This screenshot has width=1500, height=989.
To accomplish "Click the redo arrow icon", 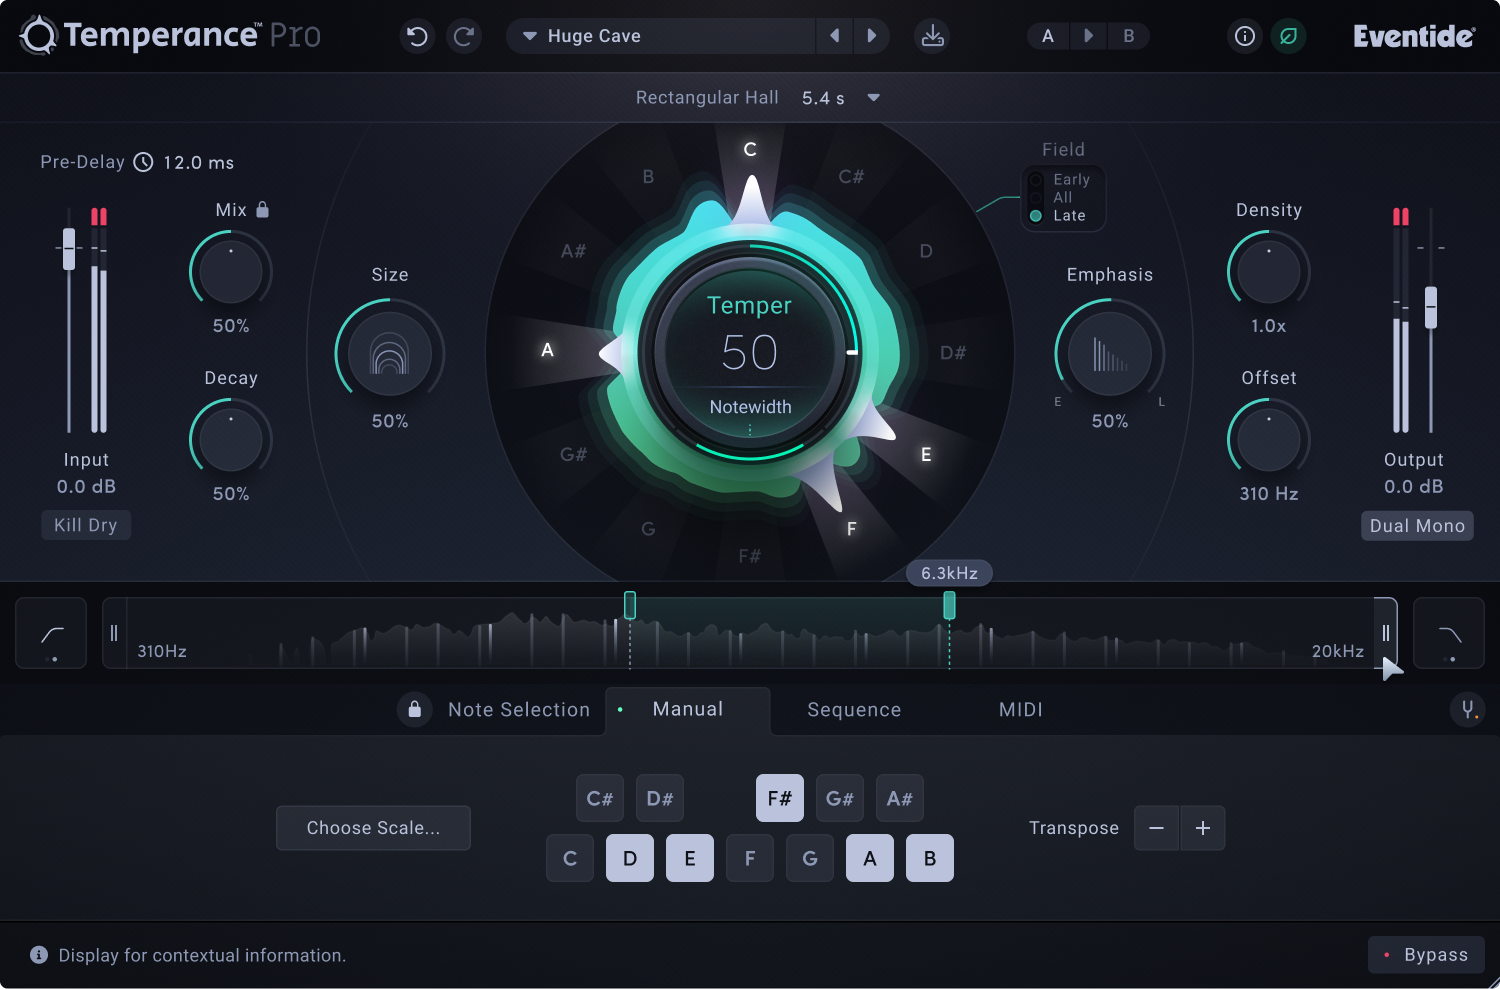I will pyautogui.click(x=464, y=37).
